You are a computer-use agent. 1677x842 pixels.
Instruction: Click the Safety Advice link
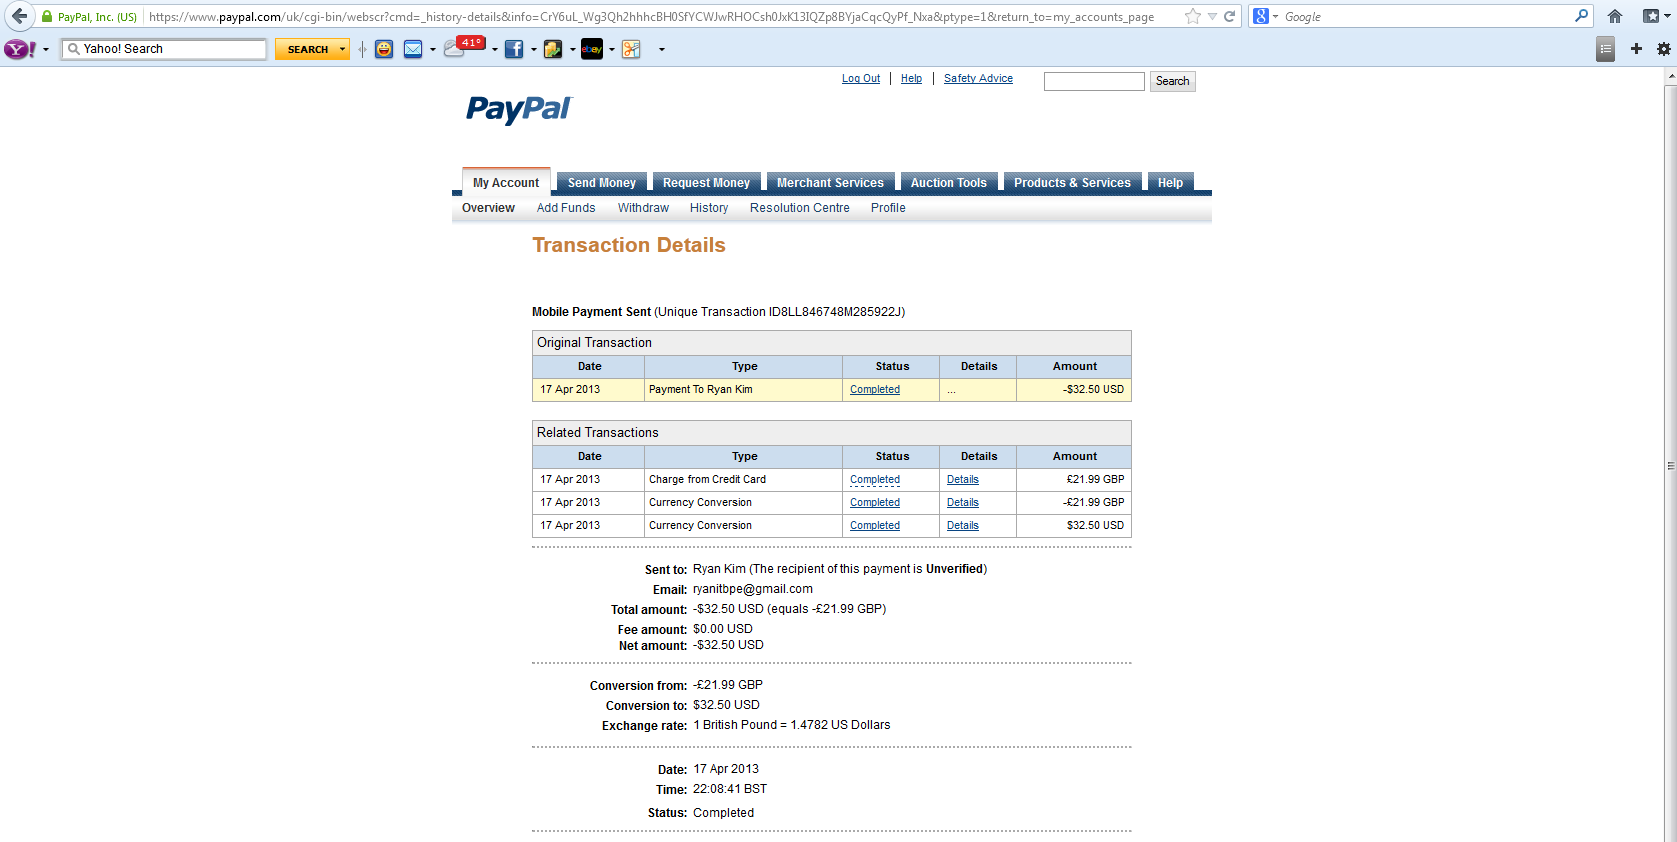pos(978,78)
